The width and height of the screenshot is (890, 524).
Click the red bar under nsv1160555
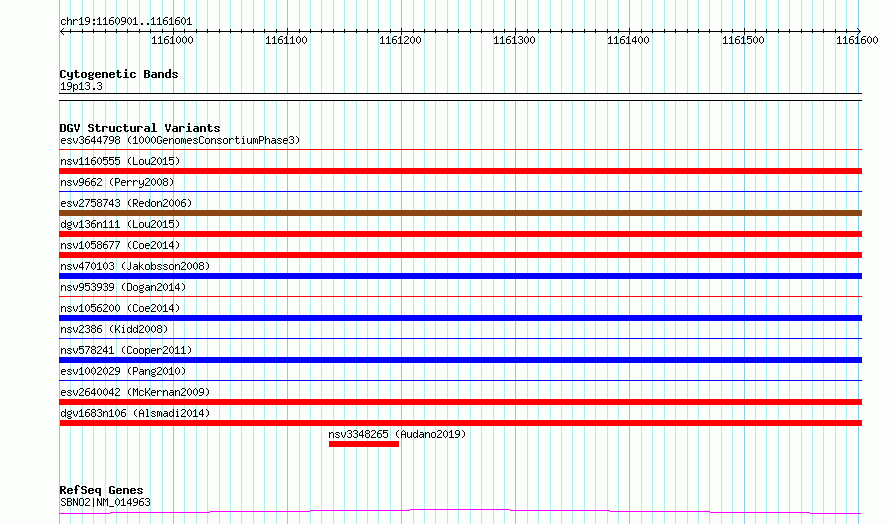460,171
